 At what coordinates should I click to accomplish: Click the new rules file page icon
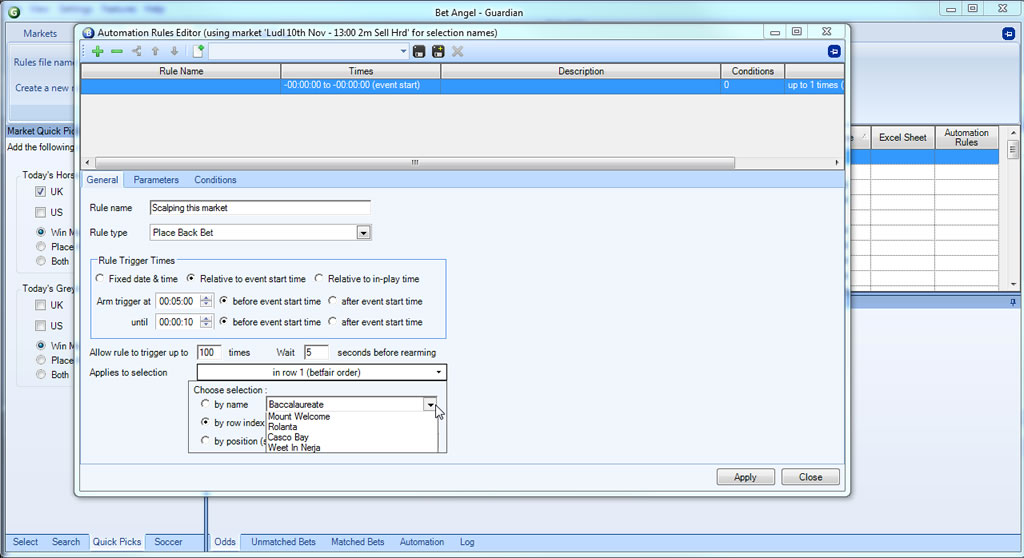(x=198, y=51)
